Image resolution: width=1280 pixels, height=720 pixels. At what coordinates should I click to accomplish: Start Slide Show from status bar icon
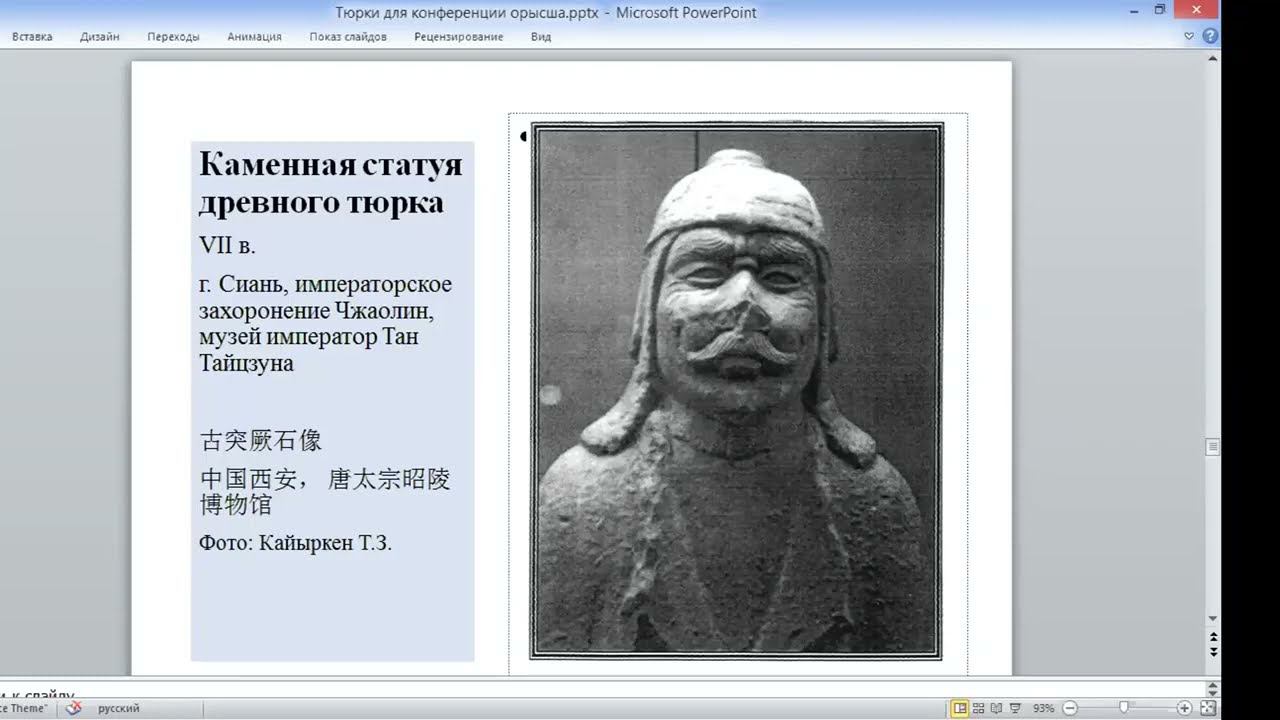1015,708
